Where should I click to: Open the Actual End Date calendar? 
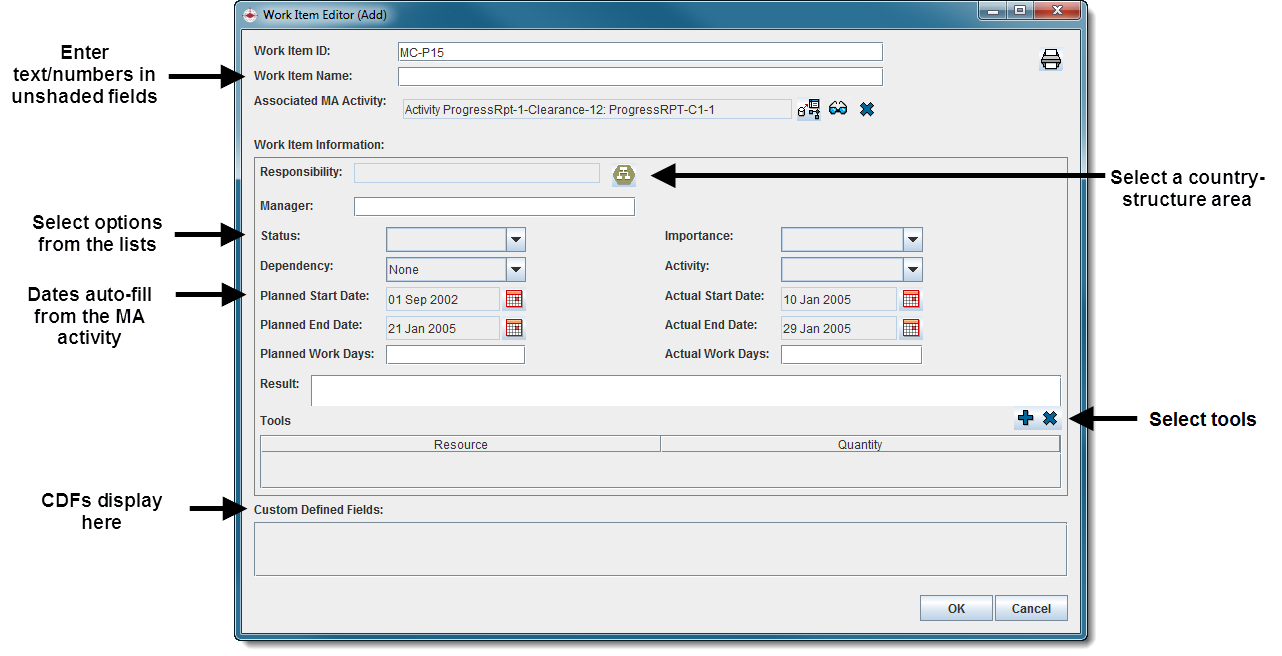click(911, 328)
